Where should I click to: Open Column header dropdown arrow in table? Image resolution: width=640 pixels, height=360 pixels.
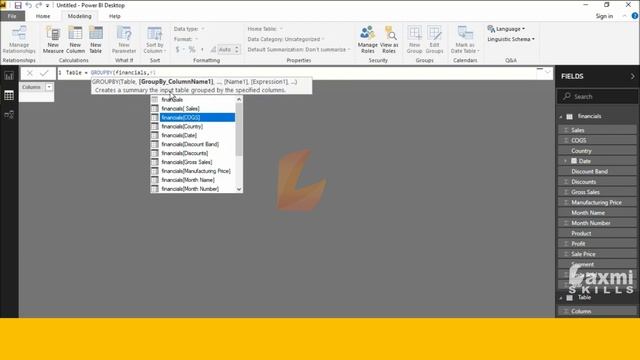tap(49, 87)
